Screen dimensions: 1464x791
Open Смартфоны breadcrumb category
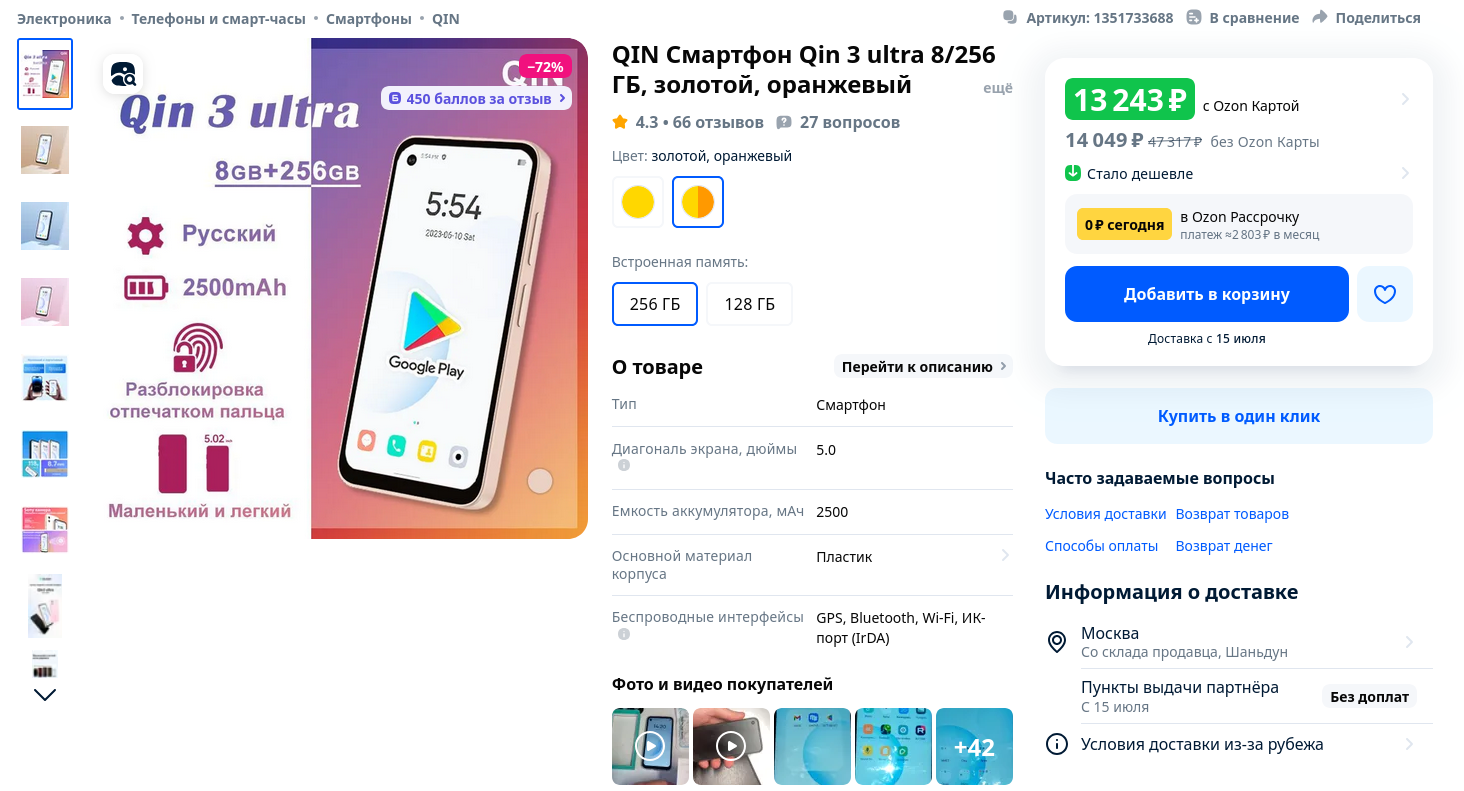(369, 18)
